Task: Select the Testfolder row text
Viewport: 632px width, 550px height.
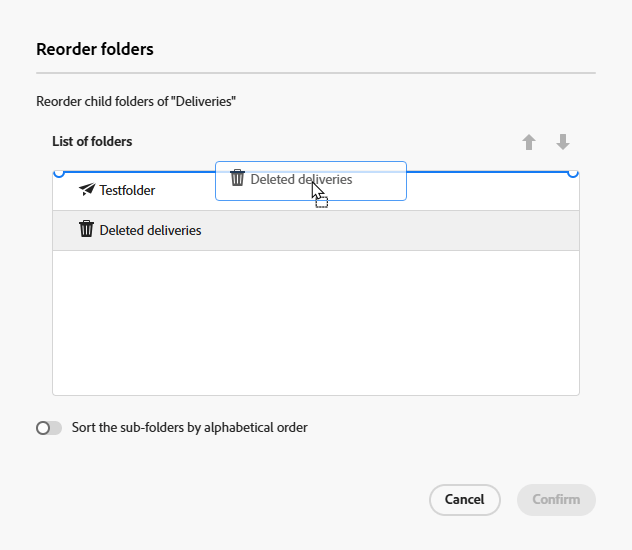Action: pyautogui.click(x=127, y=190)
